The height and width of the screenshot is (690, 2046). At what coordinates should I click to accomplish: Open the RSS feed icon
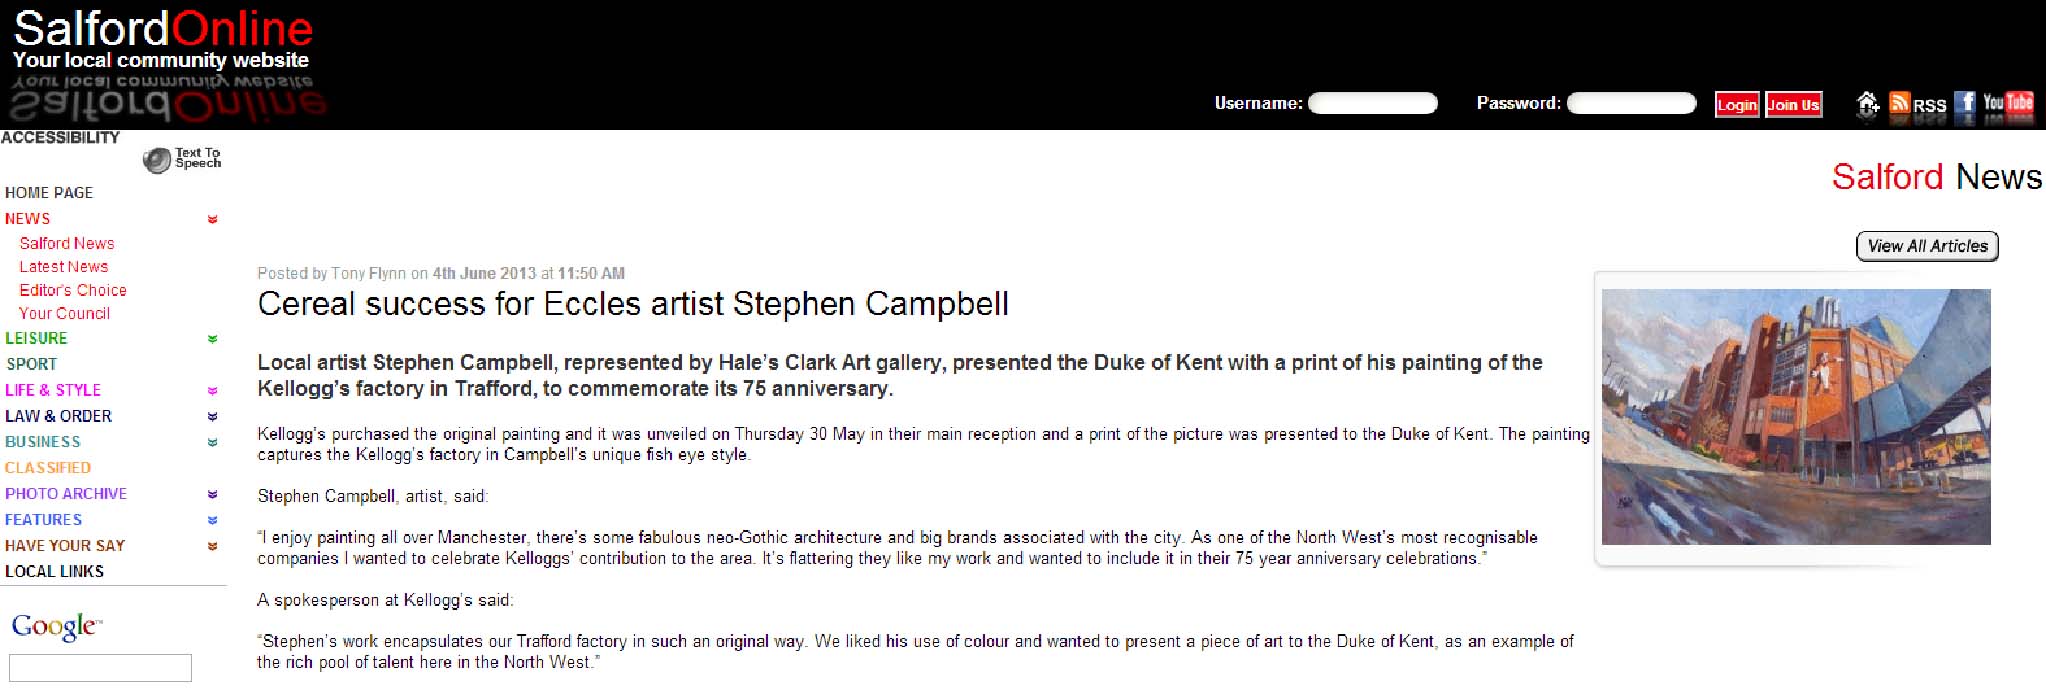tap(1899, 103)
